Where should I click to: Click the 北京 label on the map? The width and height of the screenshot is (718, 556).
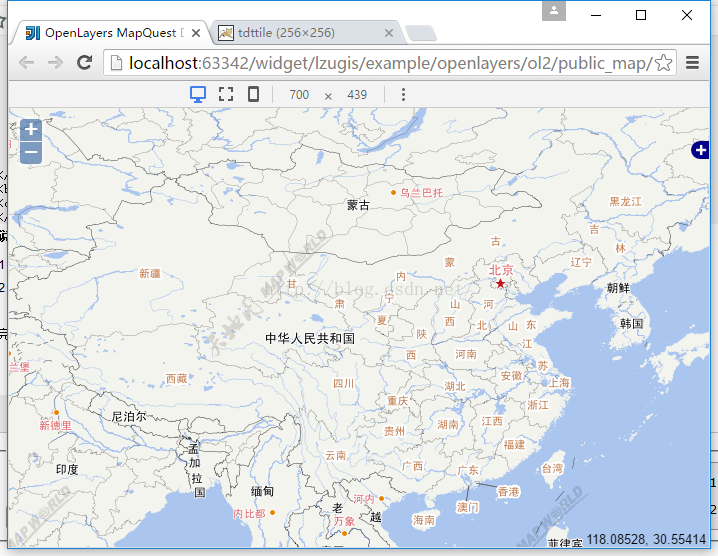coord(501,270)
